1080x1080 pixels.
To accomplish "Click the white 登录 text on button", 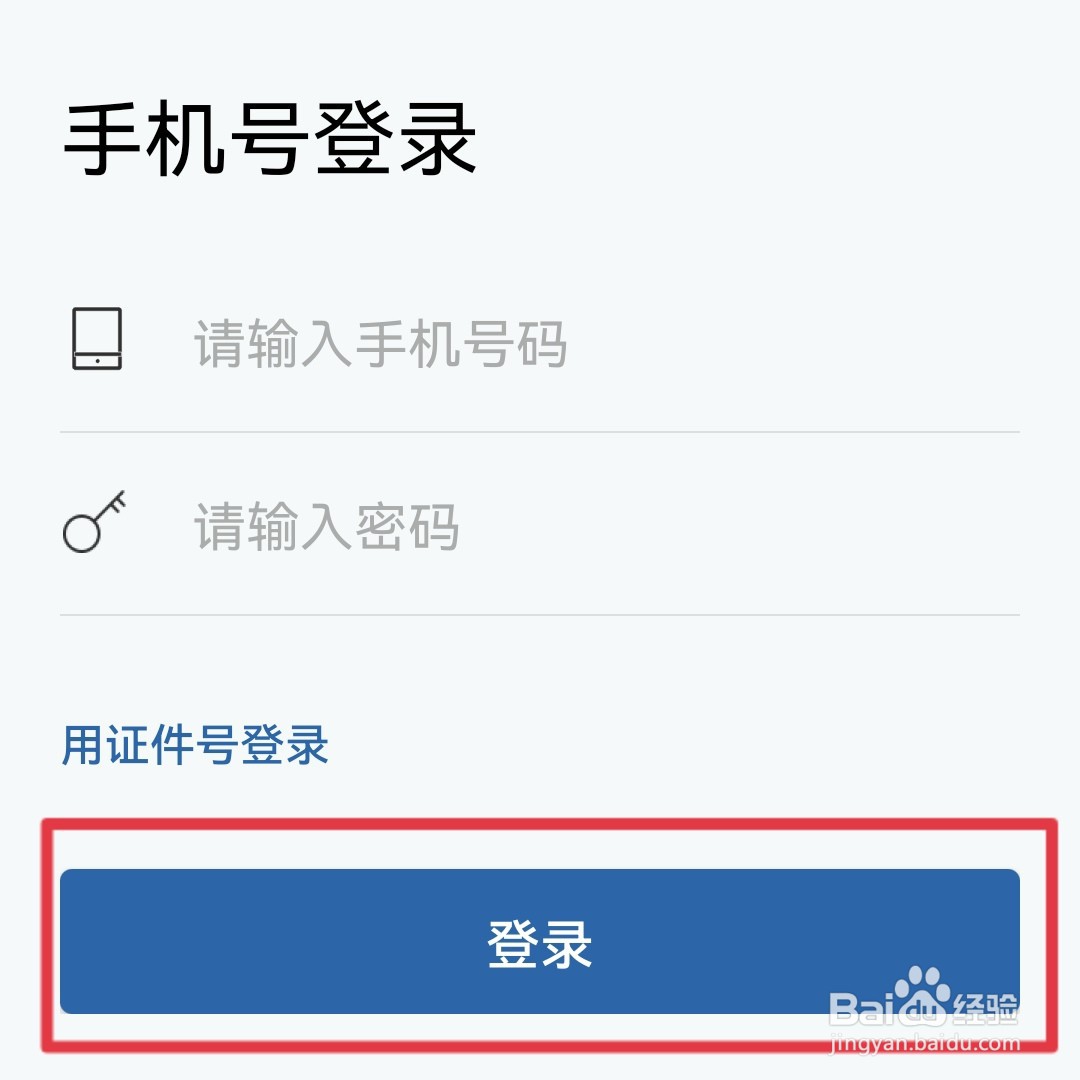I will 539,944.
